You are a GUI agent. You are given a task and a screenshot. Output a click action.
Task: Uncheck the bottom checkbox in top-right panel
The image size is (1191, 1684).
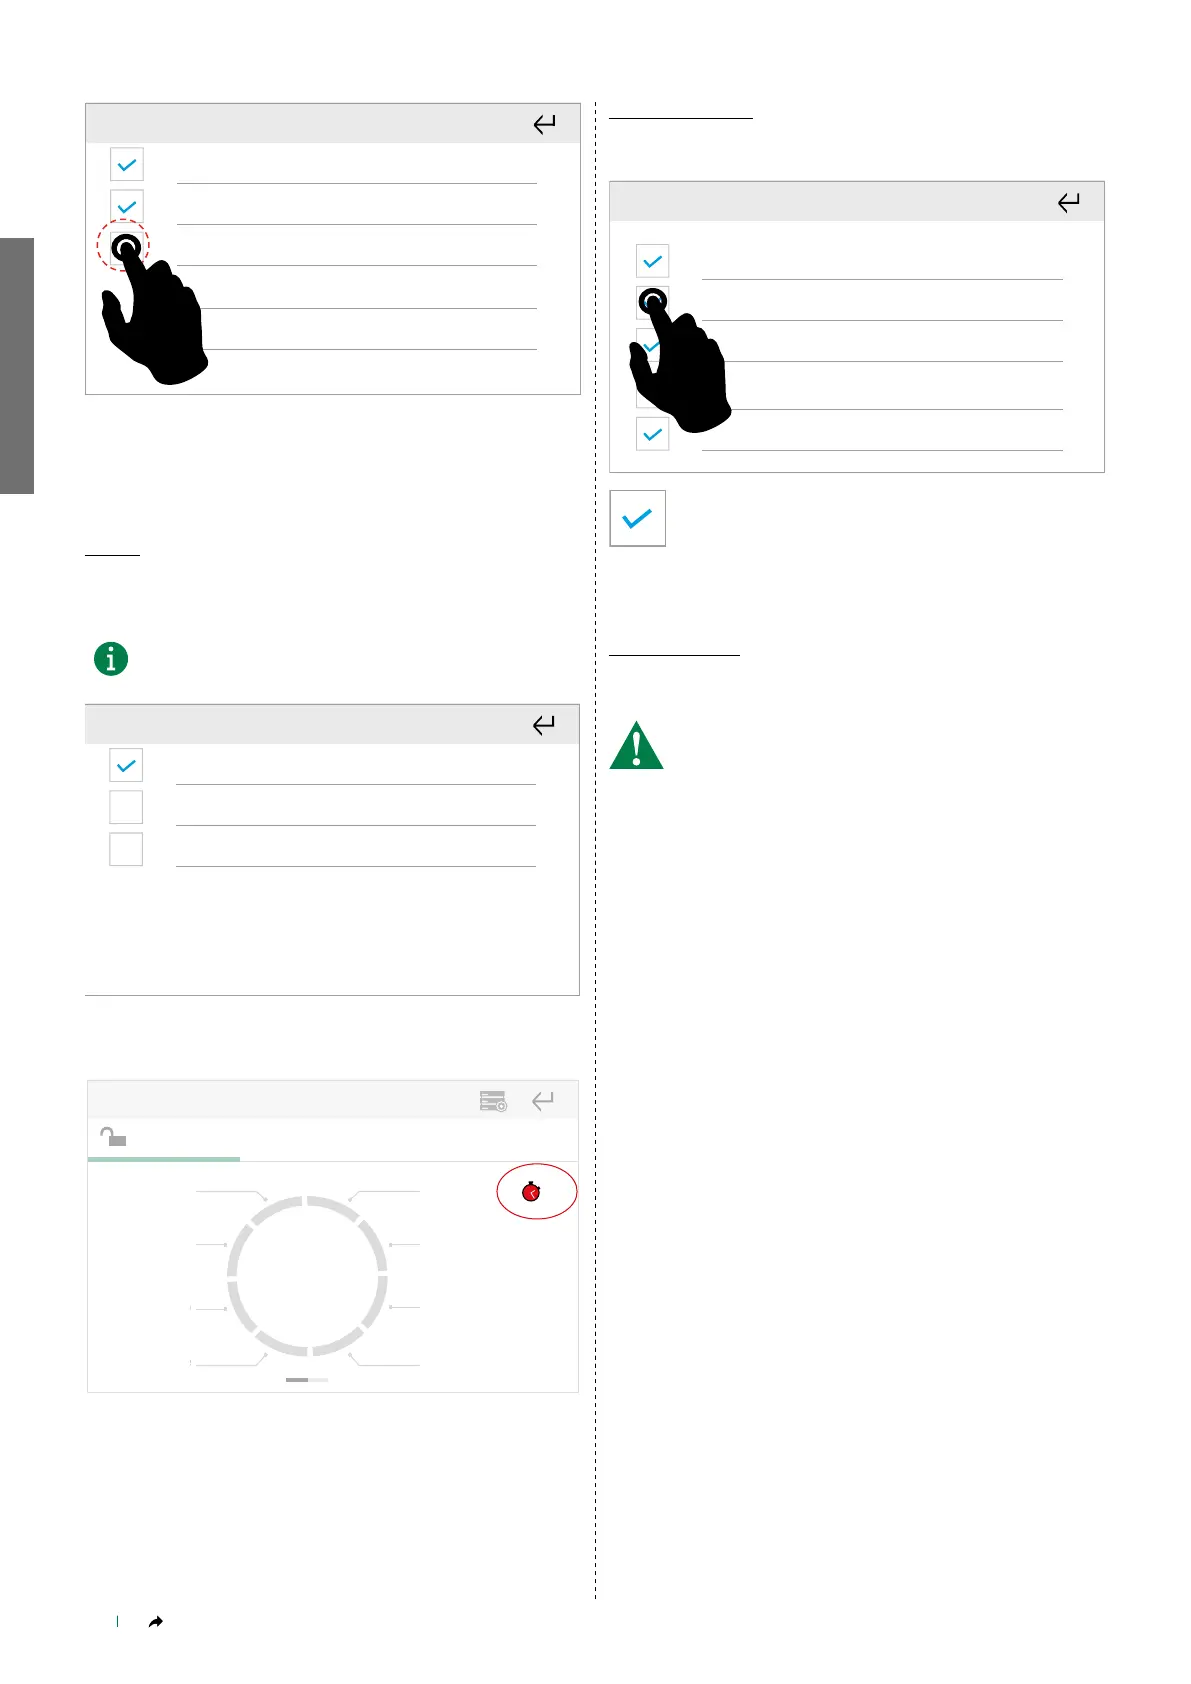pyautogui.click(x=653, y=434)
